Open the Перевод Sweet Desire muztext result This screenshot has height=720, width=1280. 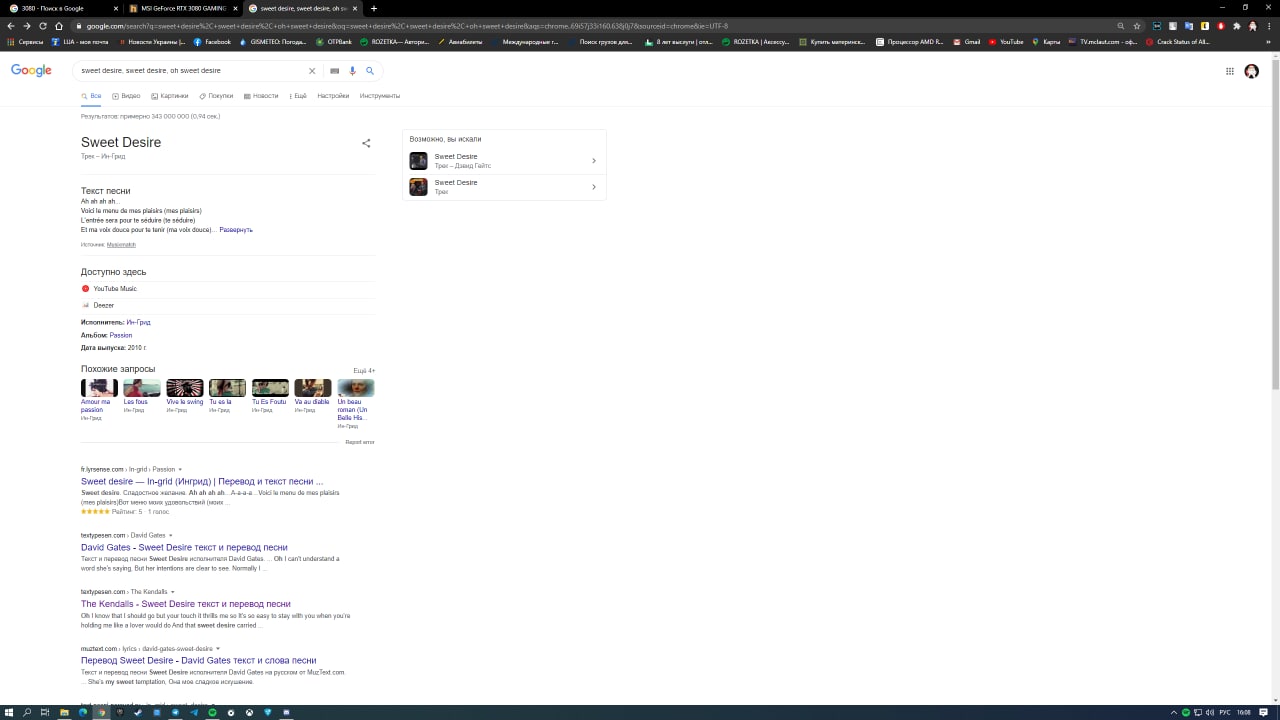pyautogui.click(x=198, y=660)
